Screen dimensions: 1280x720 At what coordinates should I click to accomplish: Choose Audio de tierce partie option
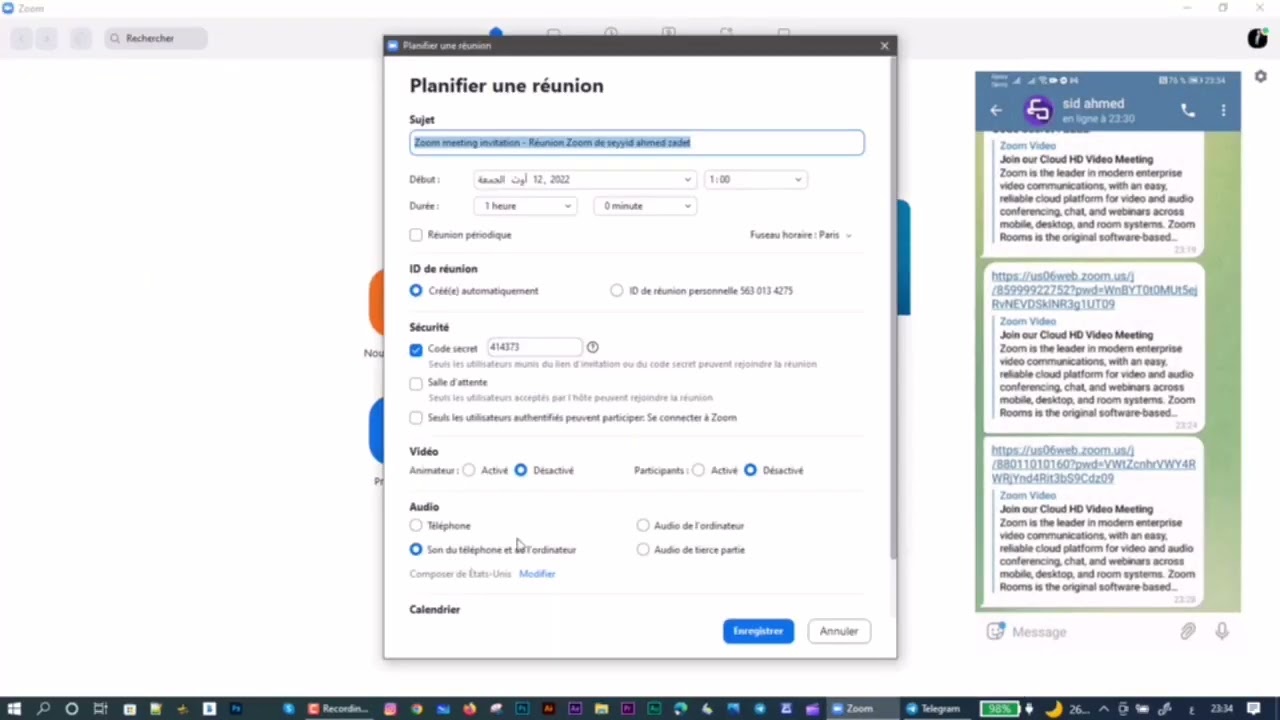click(643, 549)
